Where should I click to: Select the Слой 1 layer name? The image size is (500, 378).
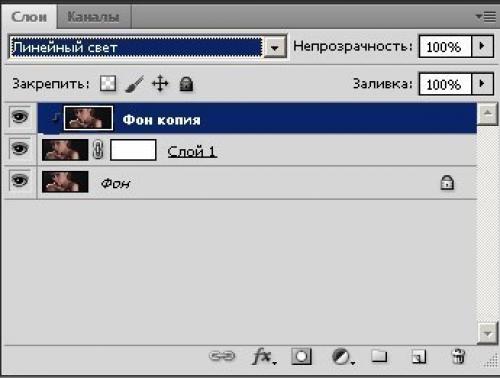(192, 152)
